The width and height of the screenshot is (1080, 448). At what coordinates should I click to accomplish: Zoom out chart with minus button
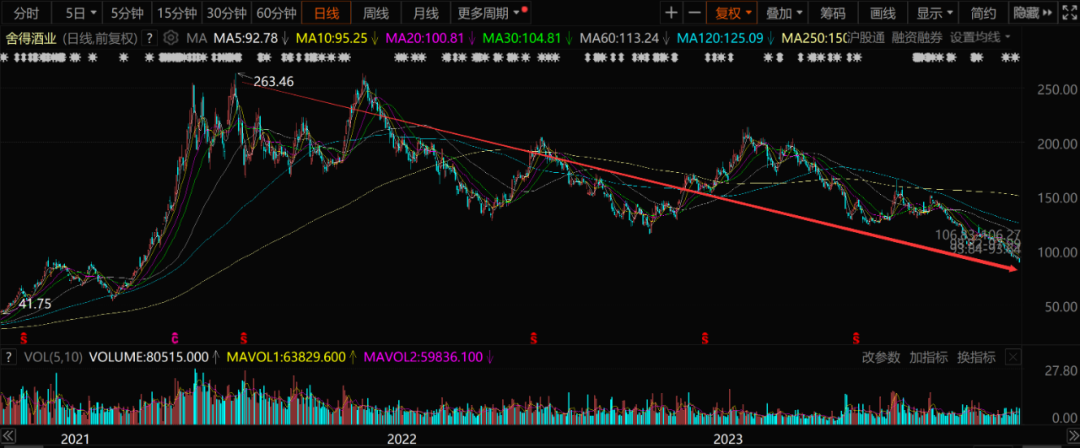[x=694, y=12]
